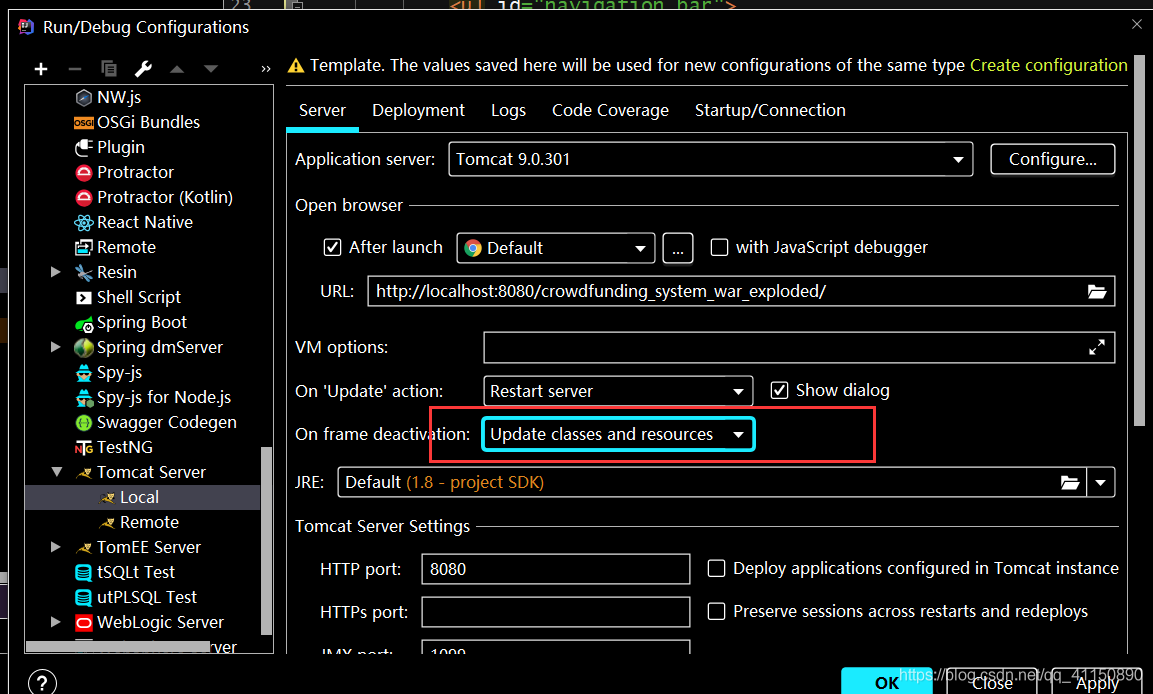Select NW.js template icon
This screenshot has height=694, width=1153.
(84, 97)
